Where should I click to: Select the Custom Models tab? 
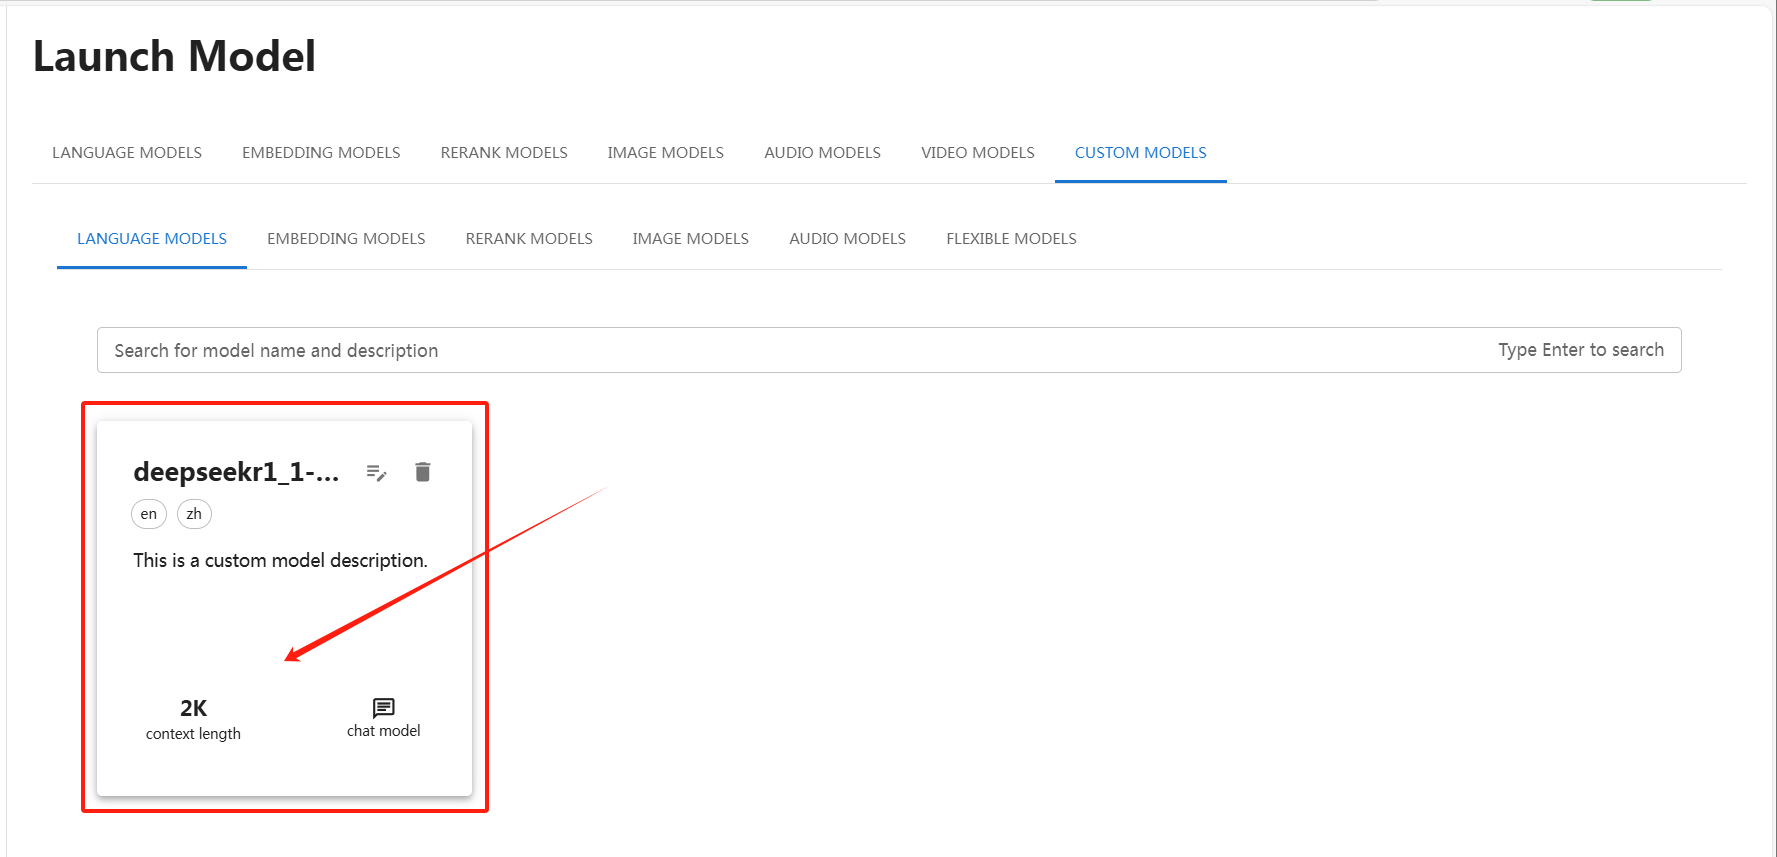1141,153
